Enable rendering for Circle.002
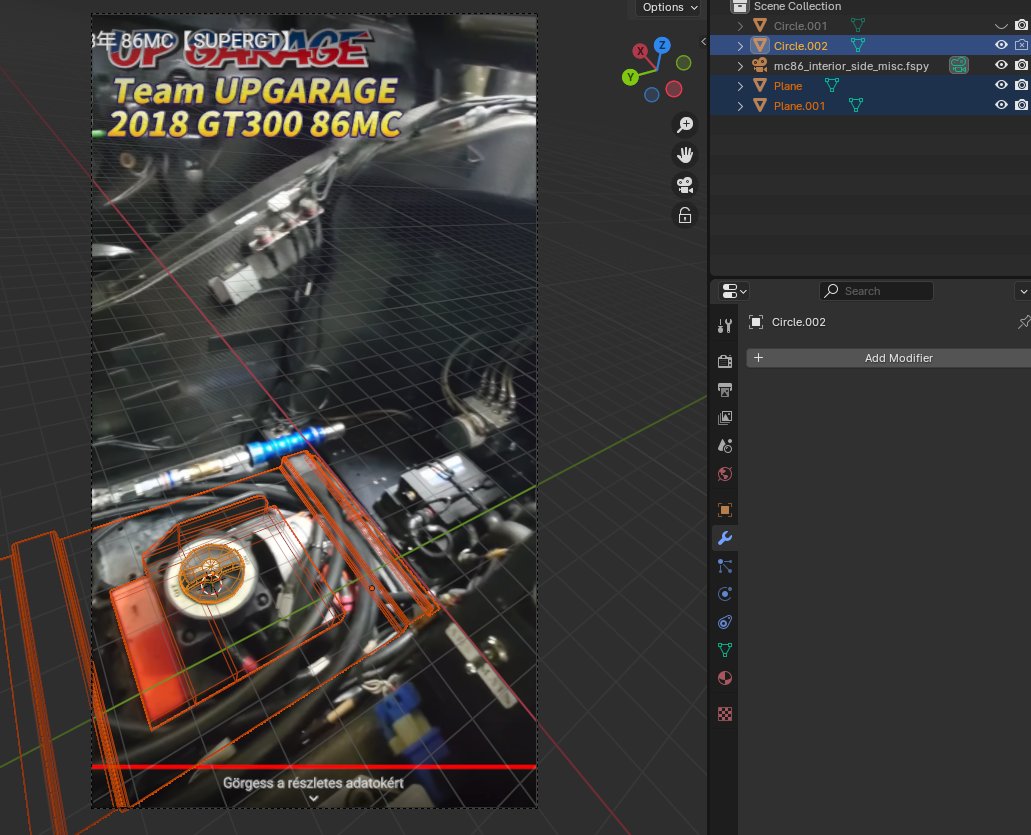This screenshot has width=1031, height=835. point(1021,45)
